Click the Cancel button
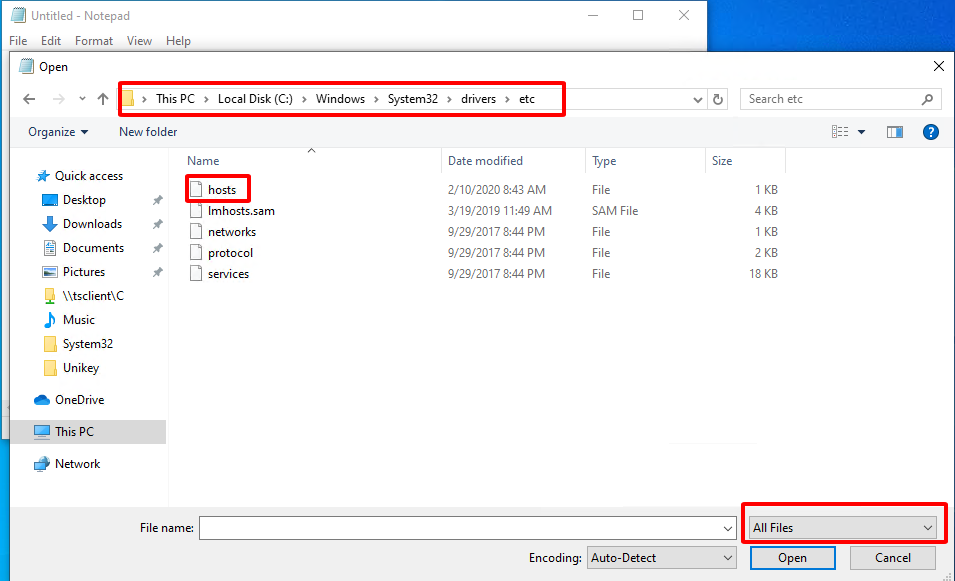Image resolution: width=955 pixels, height=581 pixels. pyautogui.click(x=893, y=558)
